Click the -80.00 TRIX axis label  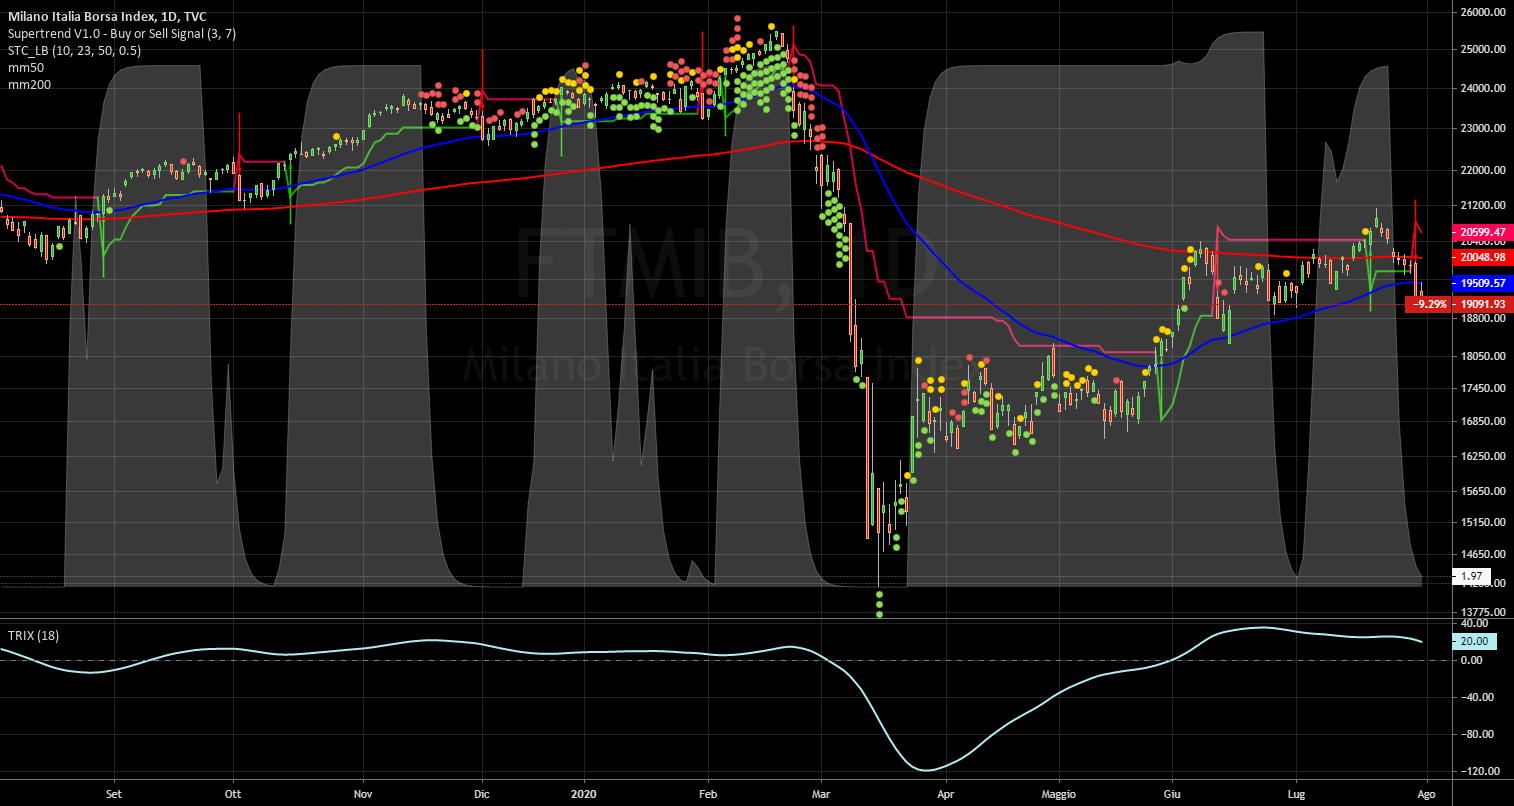[1476, 734]
